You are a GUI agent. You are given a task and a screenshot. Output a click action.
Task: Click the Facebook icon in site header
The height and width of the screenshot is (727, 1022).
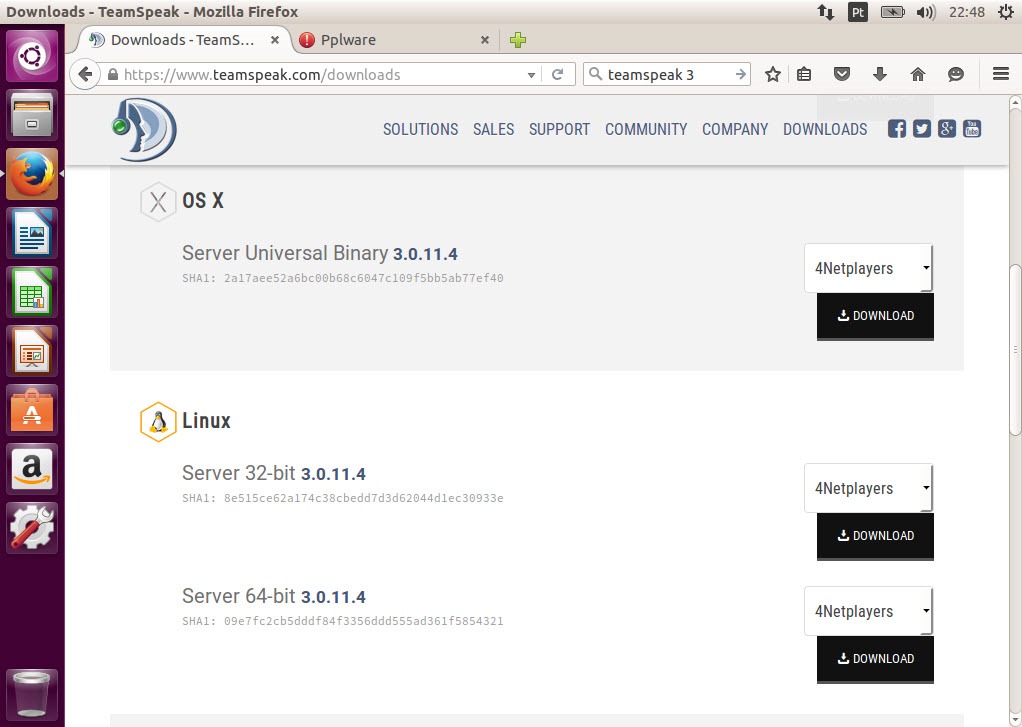click(x=897, y=129)
